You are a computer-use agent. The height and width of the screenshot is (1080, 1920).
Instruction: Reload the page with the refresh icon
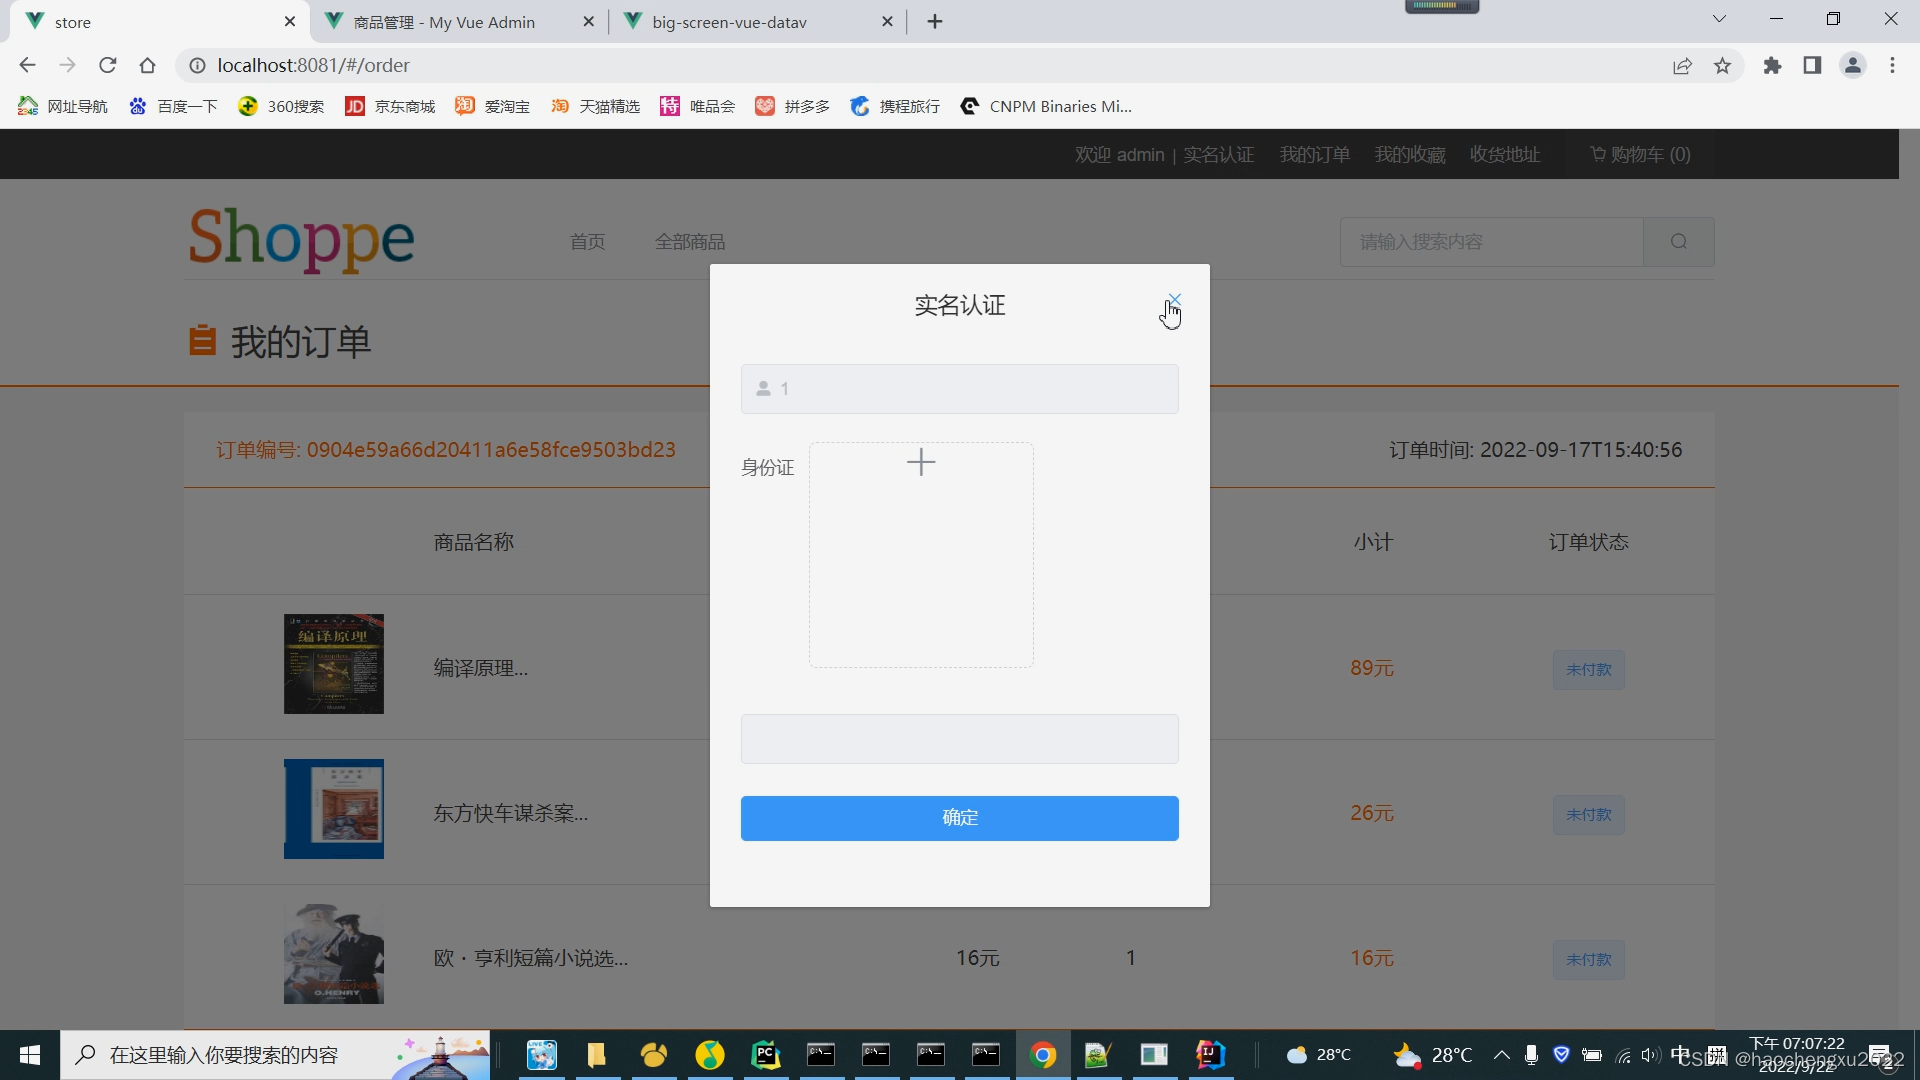(107, 65)
